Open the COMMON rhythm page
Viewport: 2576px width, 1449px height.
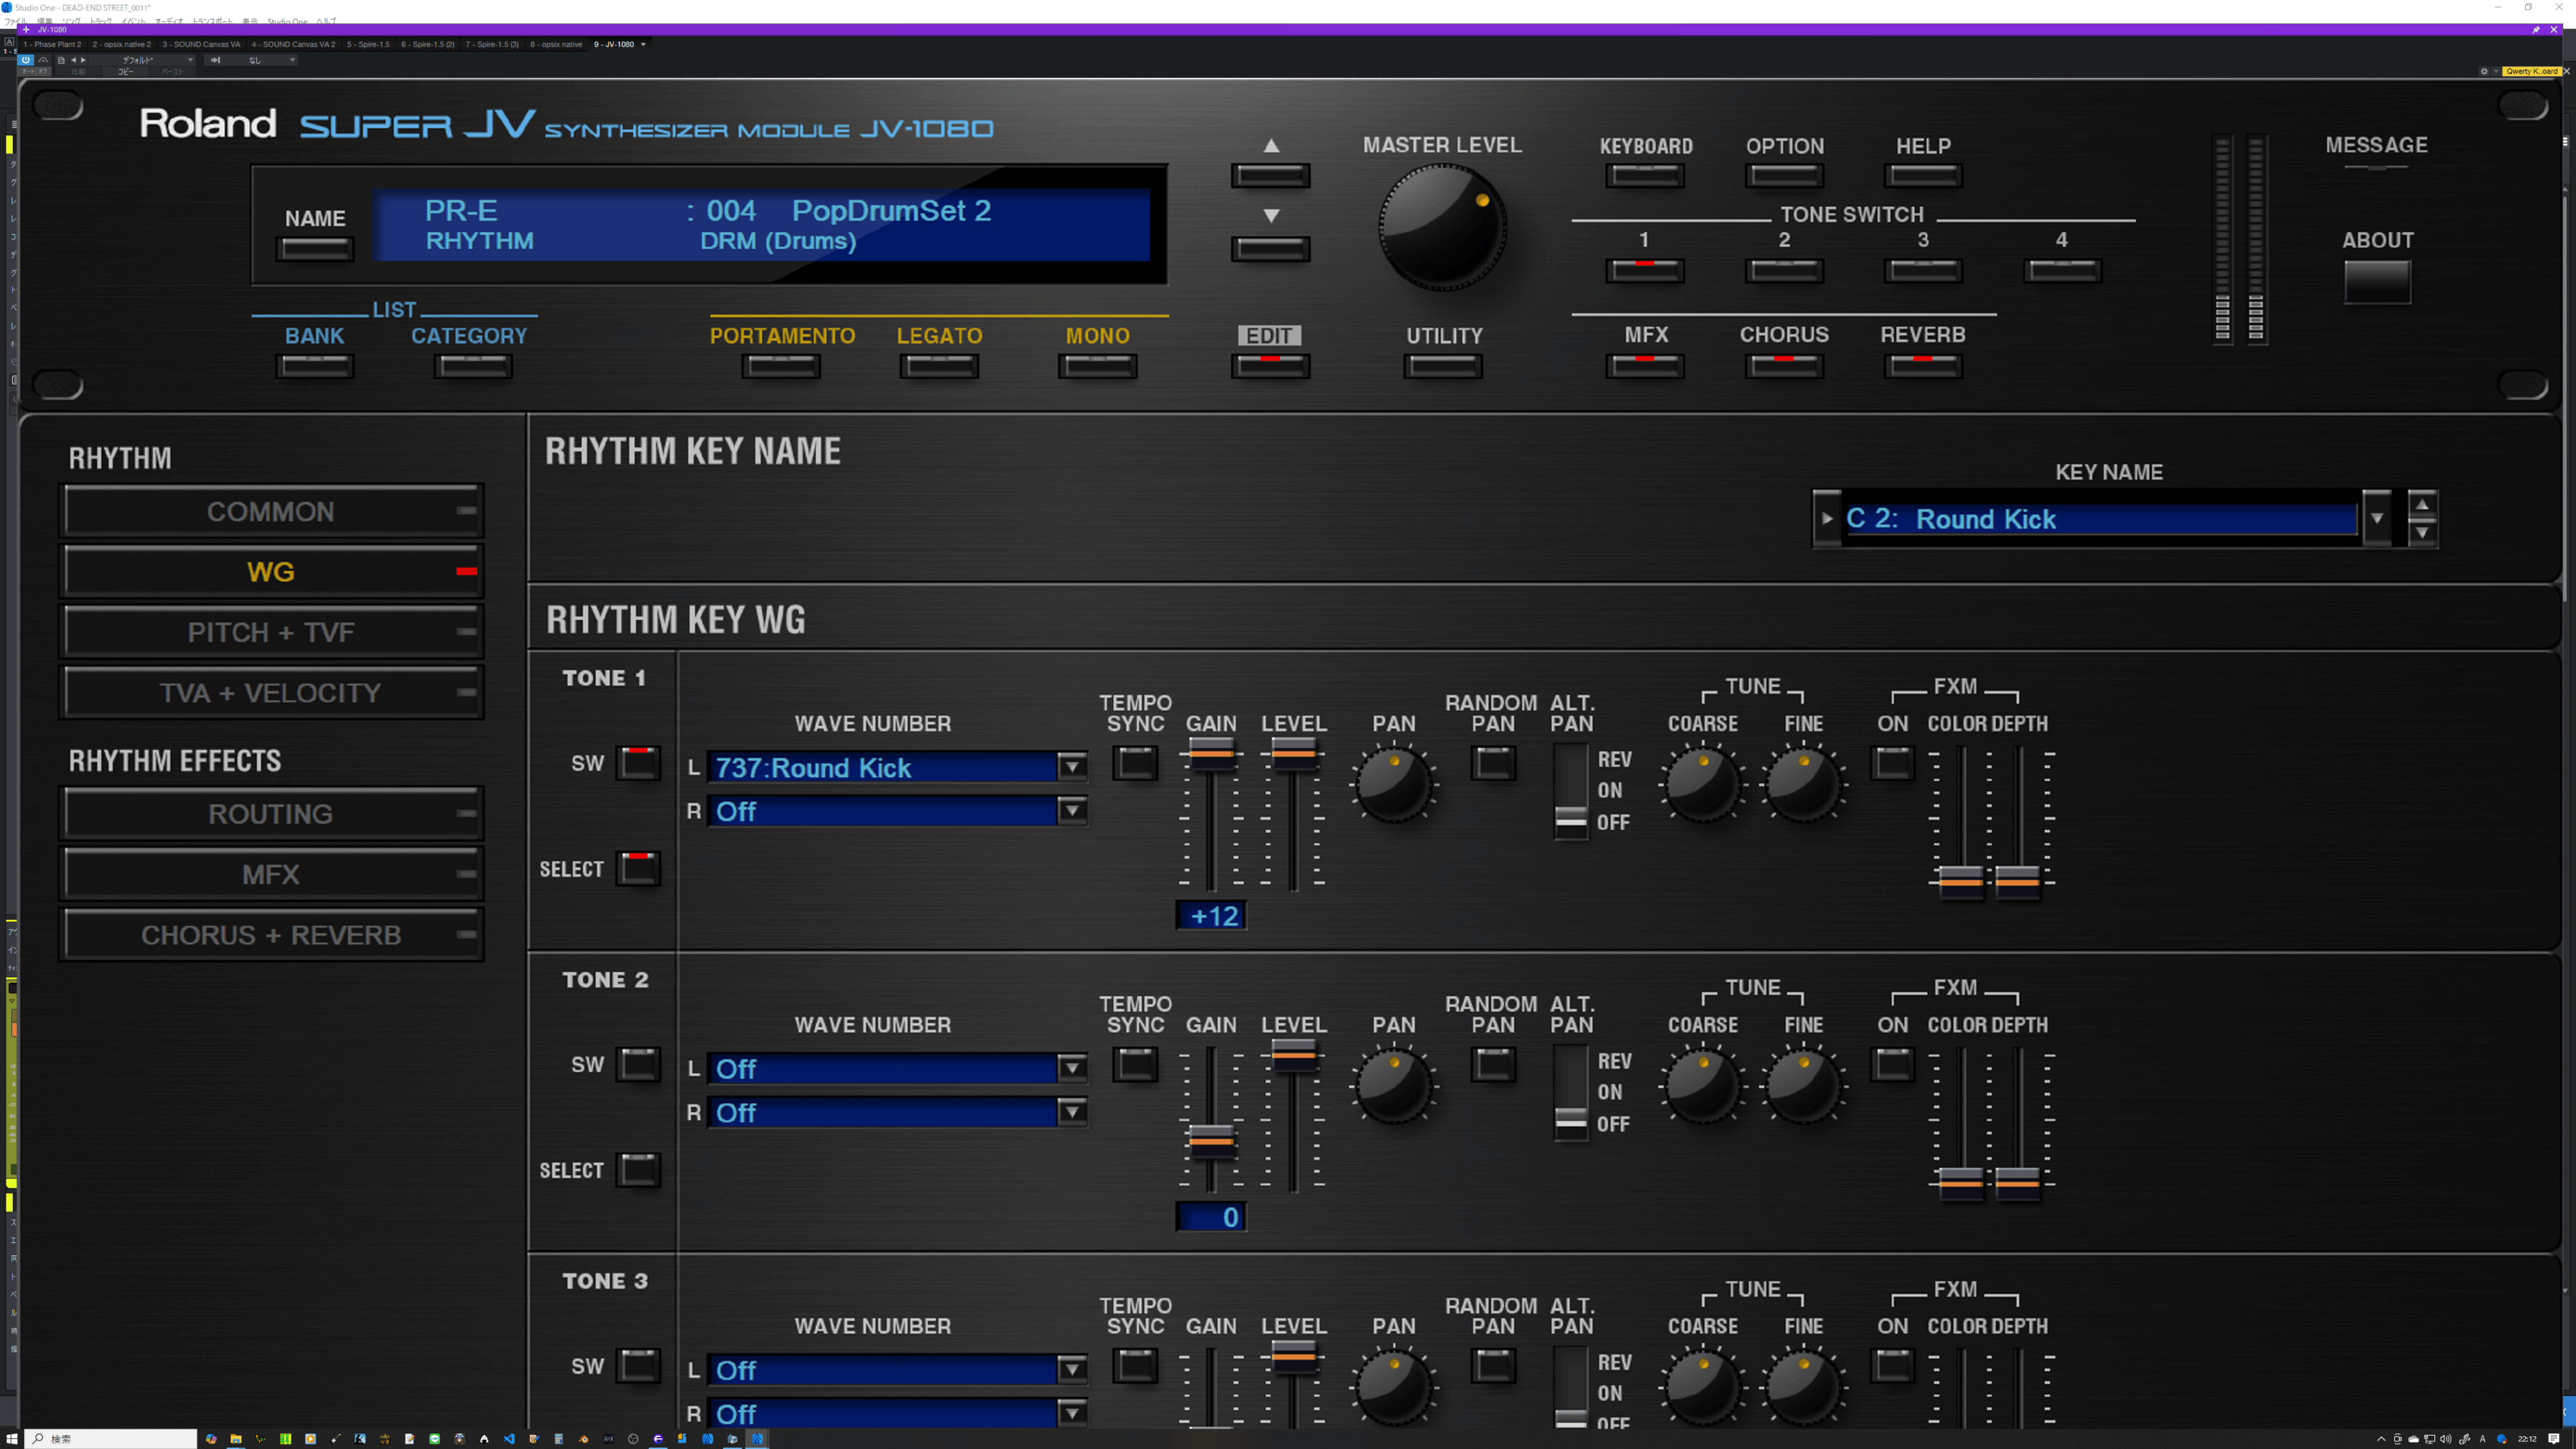[x=271, y=511]
